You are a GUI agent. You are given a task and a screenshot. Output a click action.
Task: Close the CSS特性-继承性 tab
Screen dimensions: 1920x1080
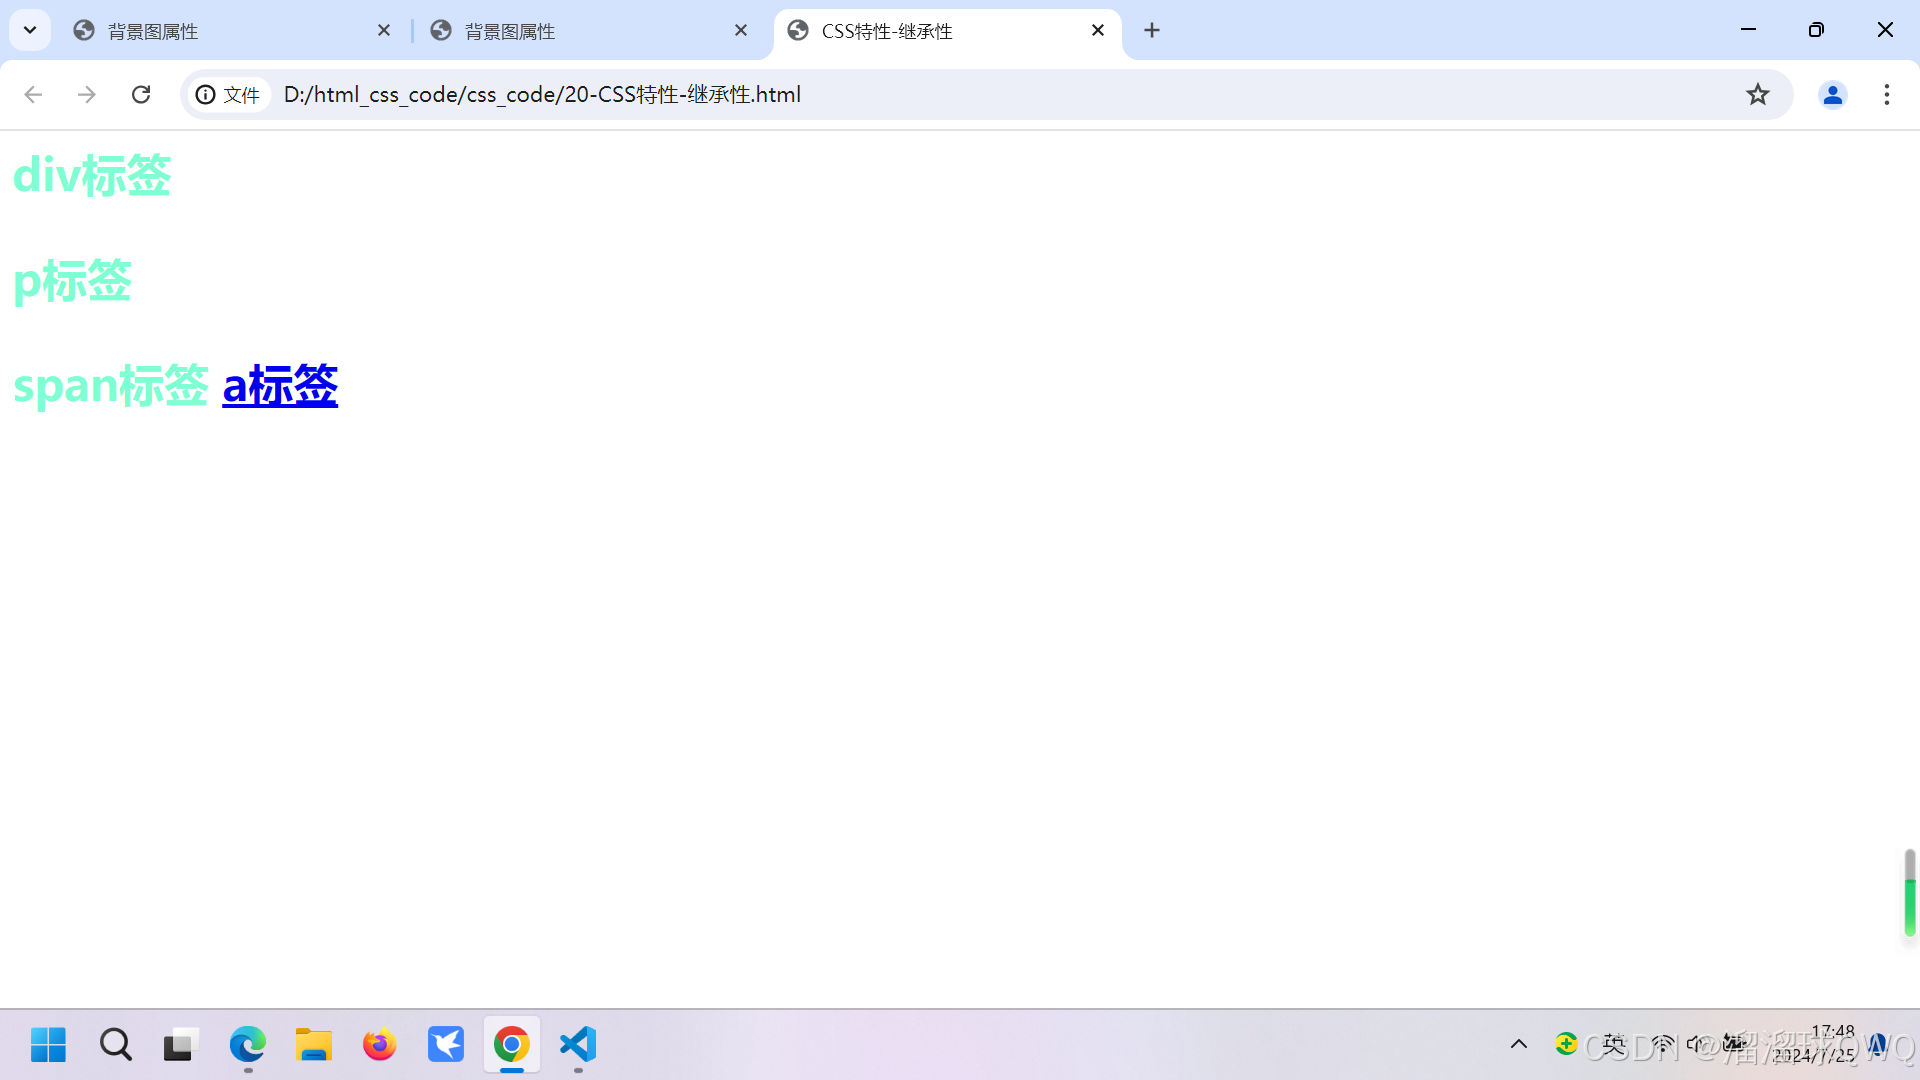pos(1098,31)
